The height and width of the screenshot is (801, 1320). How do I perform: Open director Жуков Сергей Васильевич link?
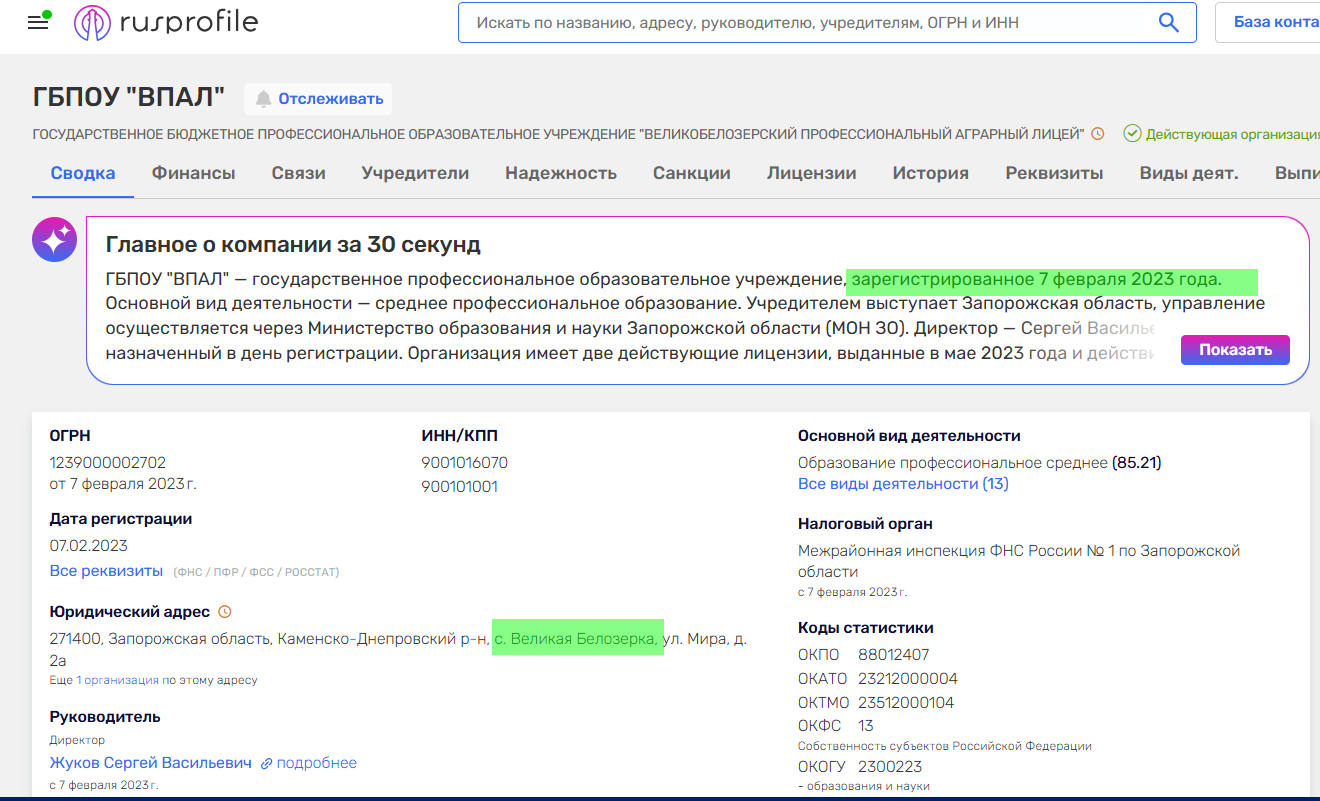coord(151,763)
